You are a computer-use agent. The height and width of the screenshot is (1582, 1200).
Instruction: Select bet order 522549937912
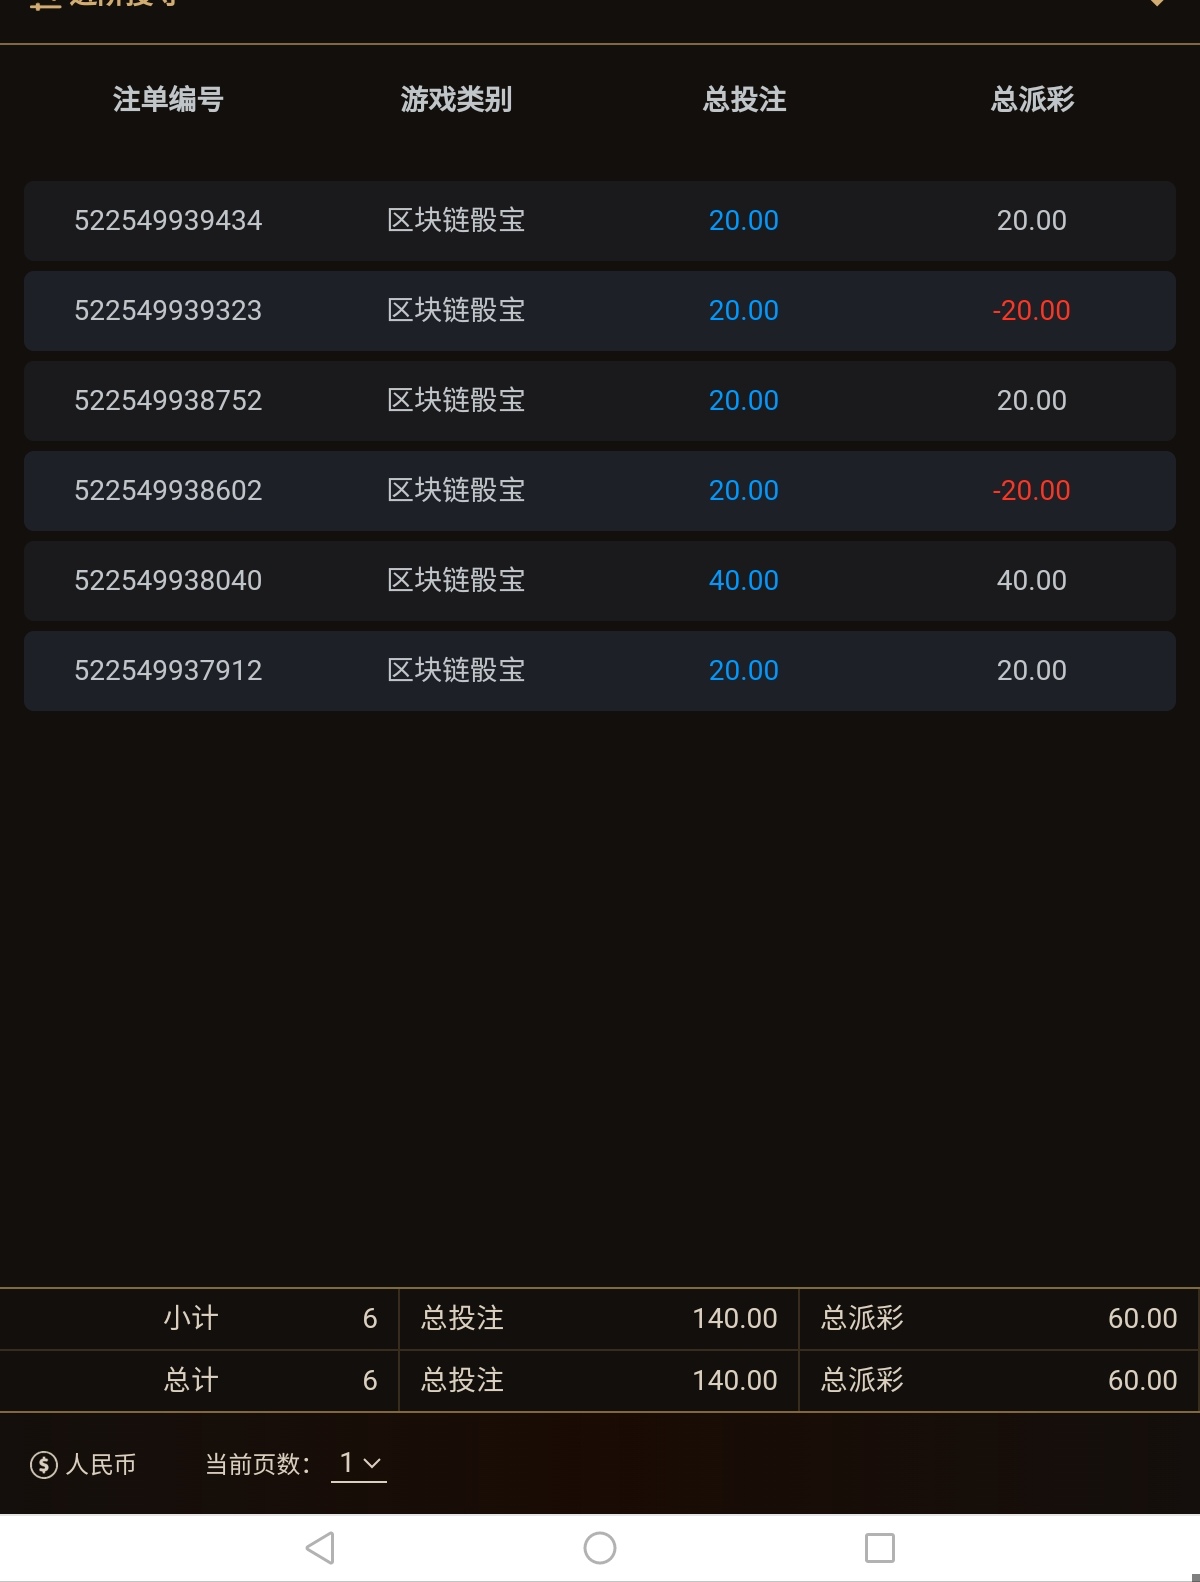tap(168, 671)
